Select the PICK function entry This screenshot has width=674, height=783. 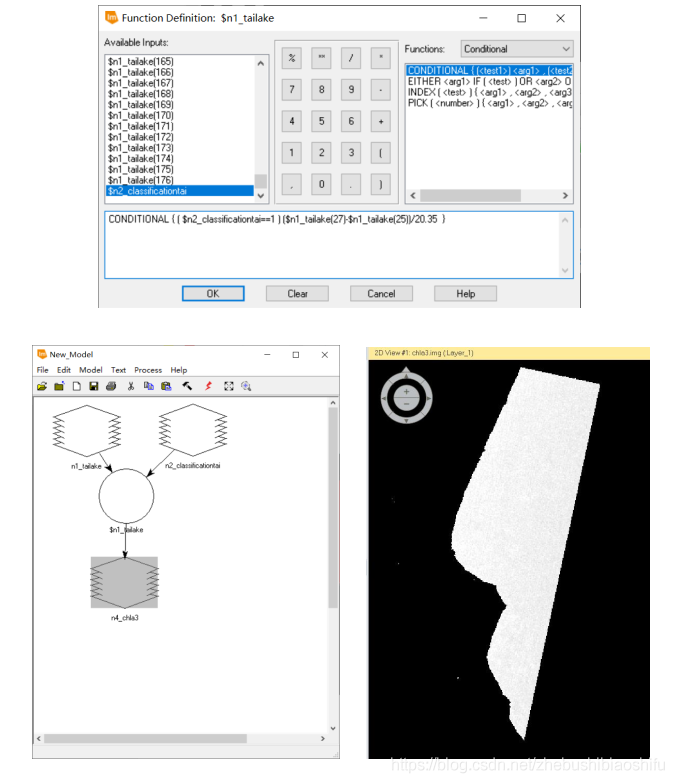click(x=489, y=103)
